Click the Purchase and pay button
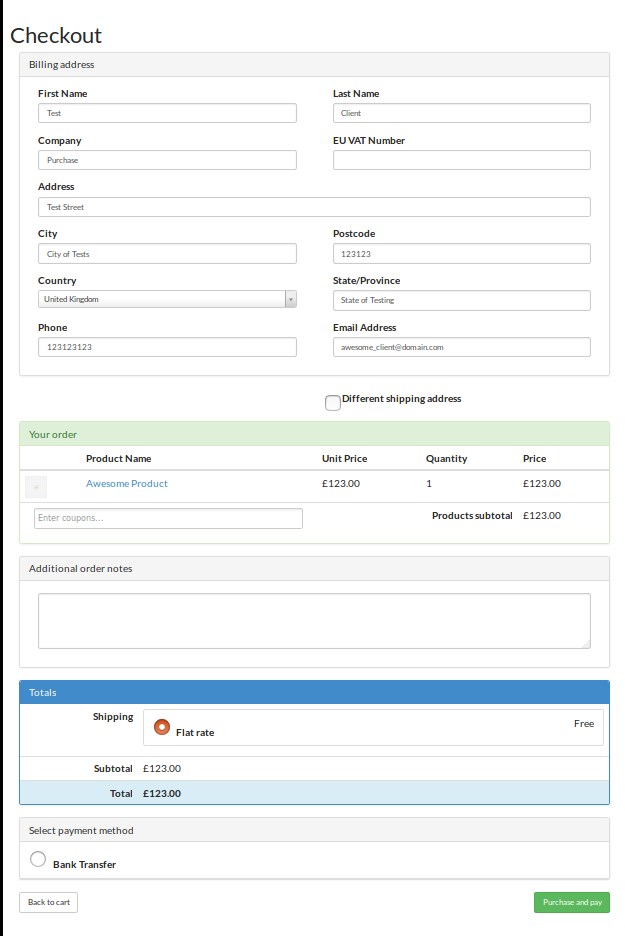Viewport: 625px width, 936px height. click(571, 902)
